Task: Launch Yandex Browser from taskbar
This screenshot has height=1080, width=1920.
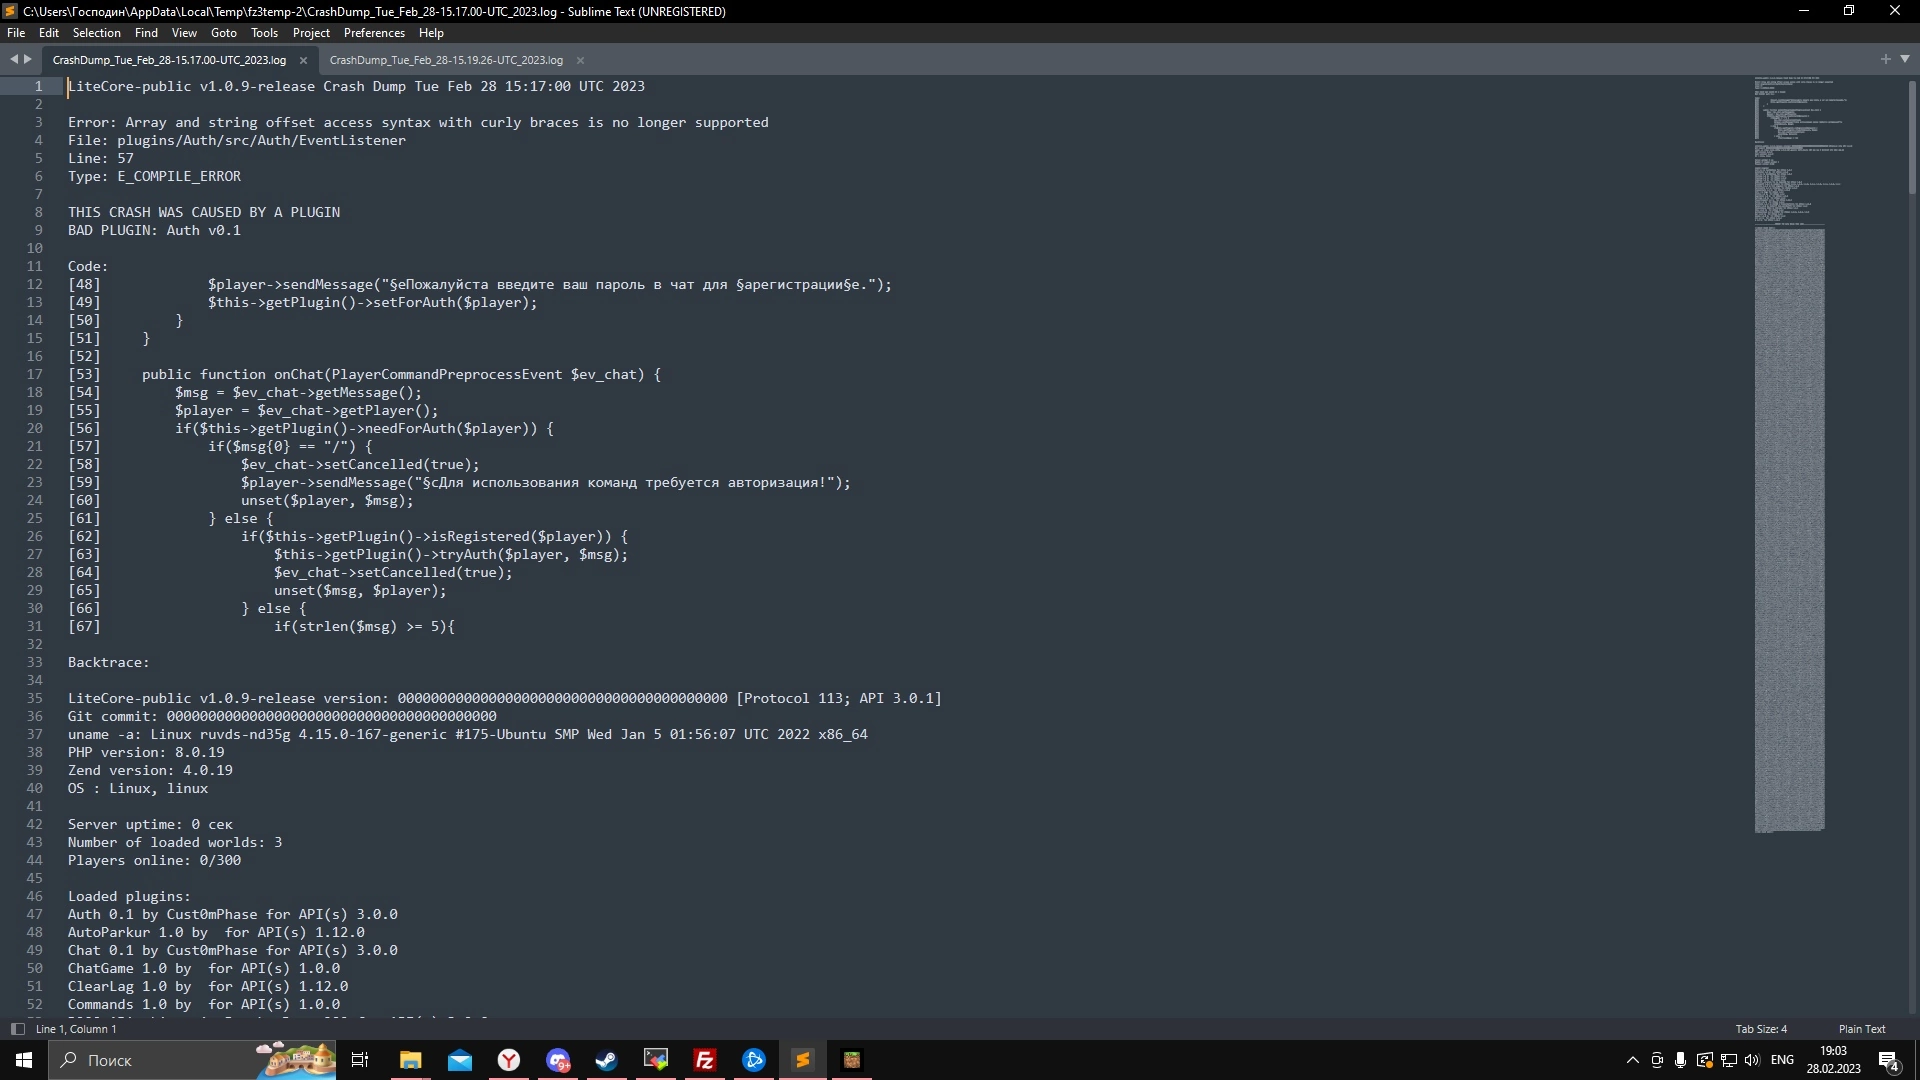Action: 509,1060
